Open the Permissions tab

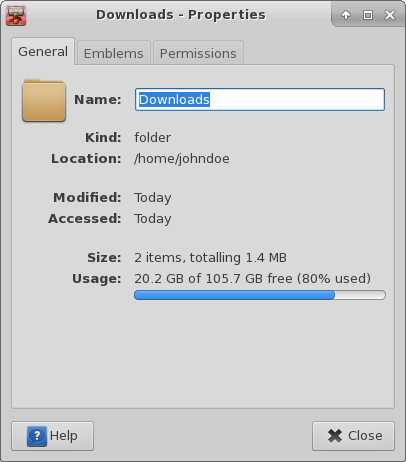pos(198,53)
